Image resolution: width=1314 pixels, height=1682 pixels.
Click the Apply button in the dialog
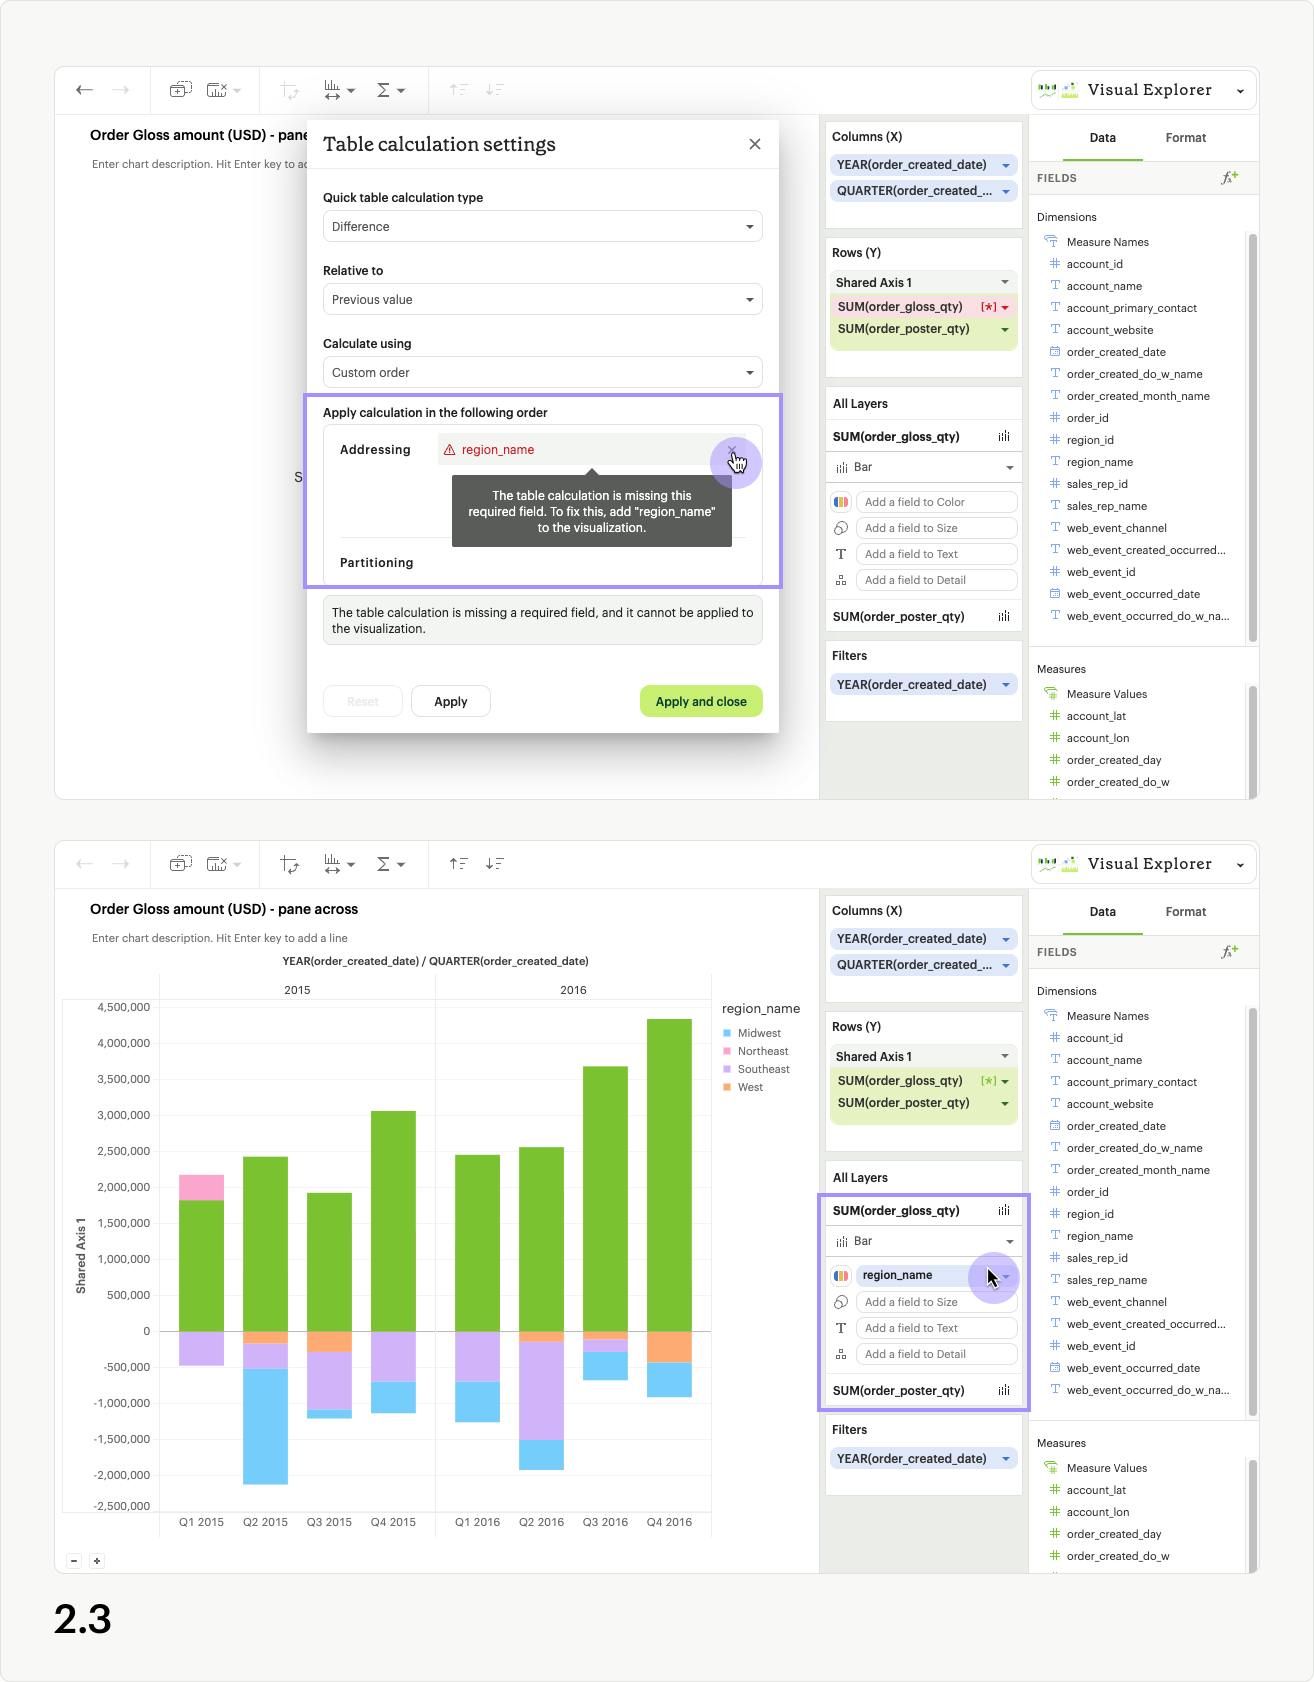click(x=450, y=702)
